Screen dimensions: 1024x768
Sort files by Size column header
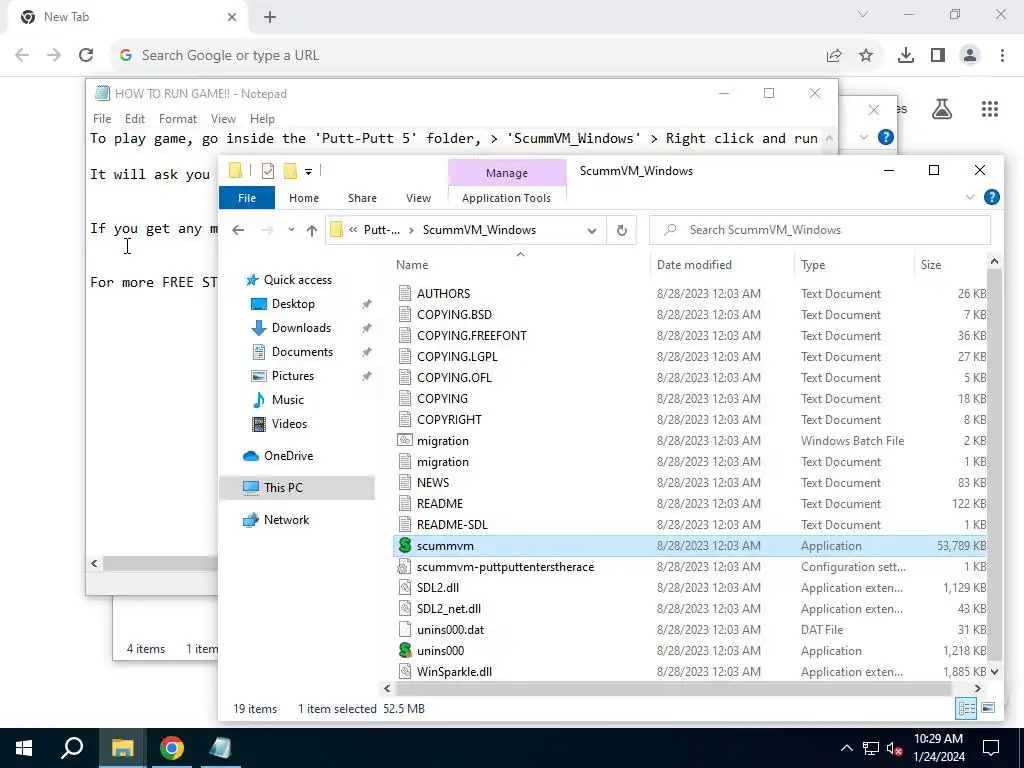(931, 264)
